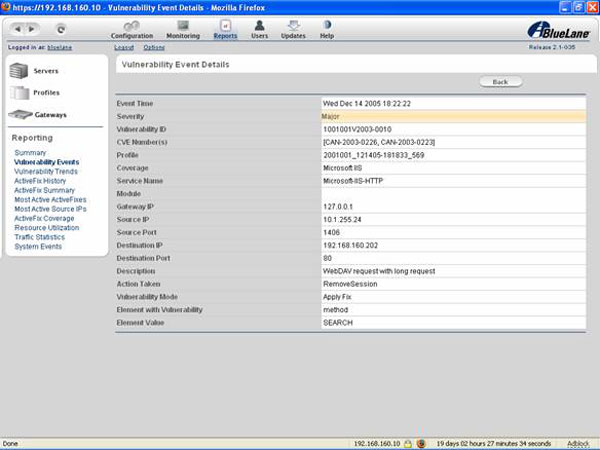The height and width of the screenshot is (450, 600).
Task: Go to ActiveFix History report
Action: [x=38, y=180]
